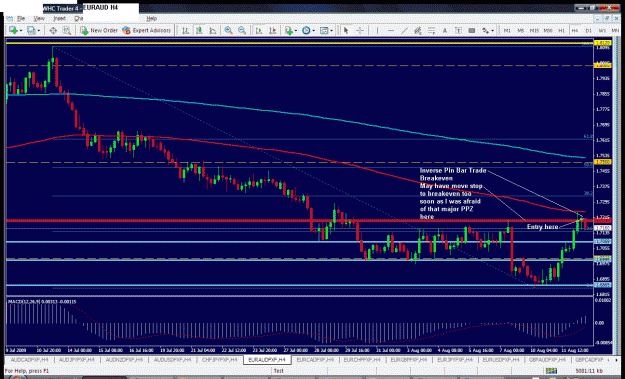
Task: Open the Insert menu
Action: (x=59, y=18)
